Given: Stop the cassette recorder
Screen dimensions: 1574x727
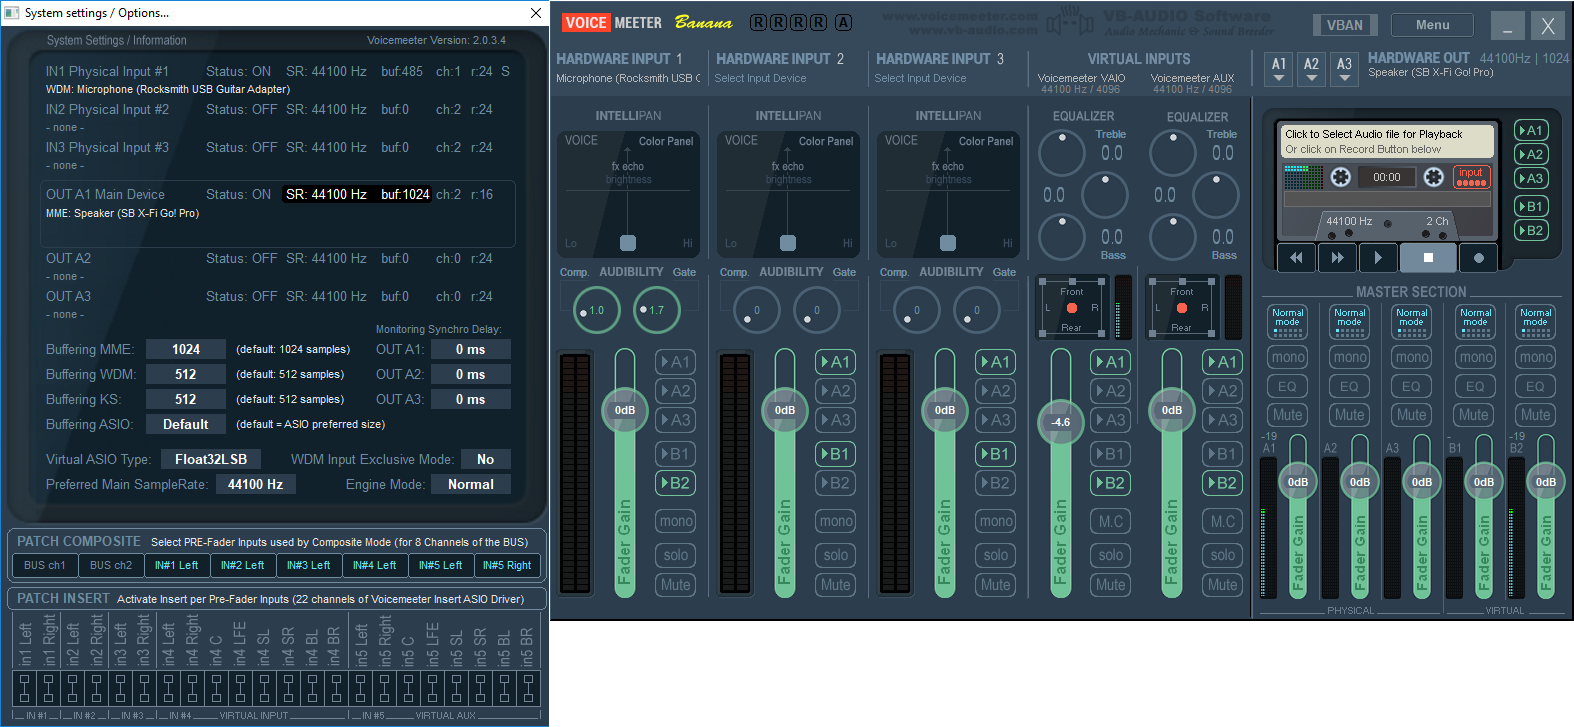Looking at the screenshot, I should [1428, 257].
